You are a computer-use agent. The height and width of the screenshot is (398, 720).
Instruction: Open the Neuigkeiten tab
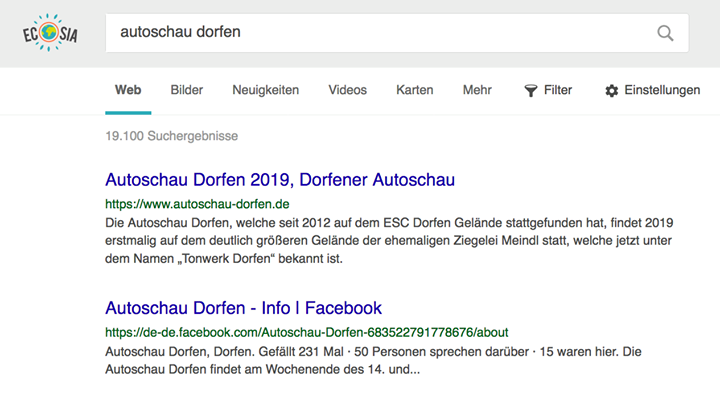click(265, 90)
